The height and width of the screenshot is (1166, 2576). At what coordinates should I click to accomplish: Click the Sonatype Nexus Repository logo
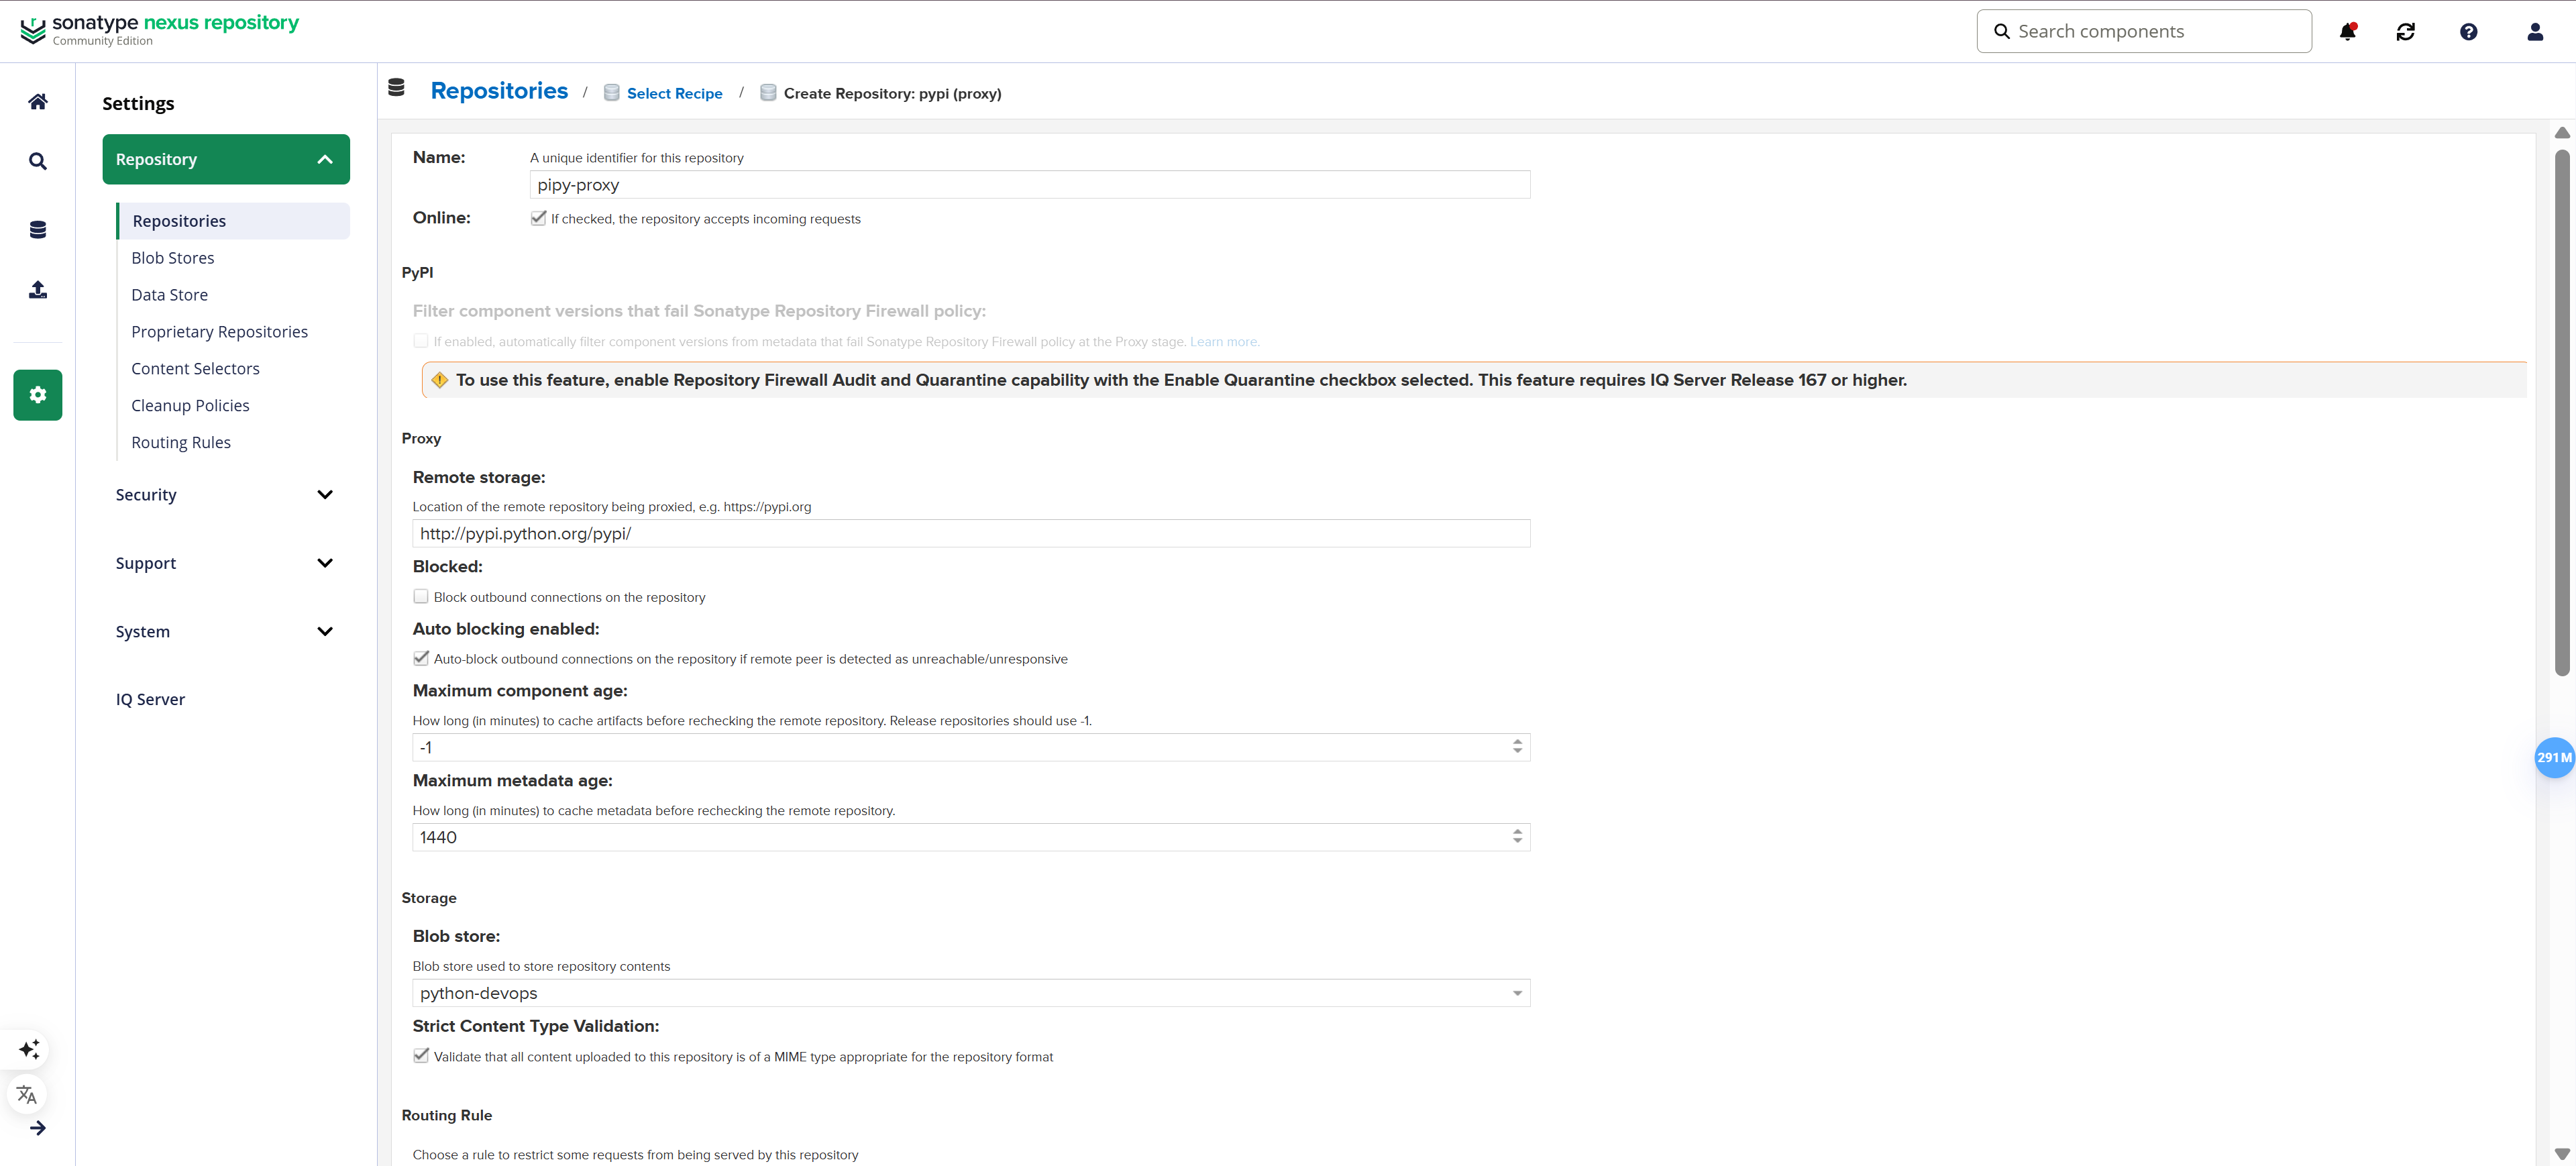[x=160, y=29]
